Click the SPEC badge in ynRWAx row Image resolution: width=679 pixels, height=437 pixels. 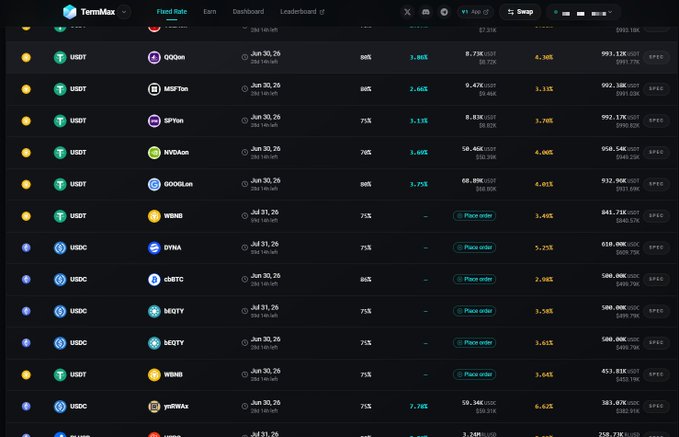(656, 406)
